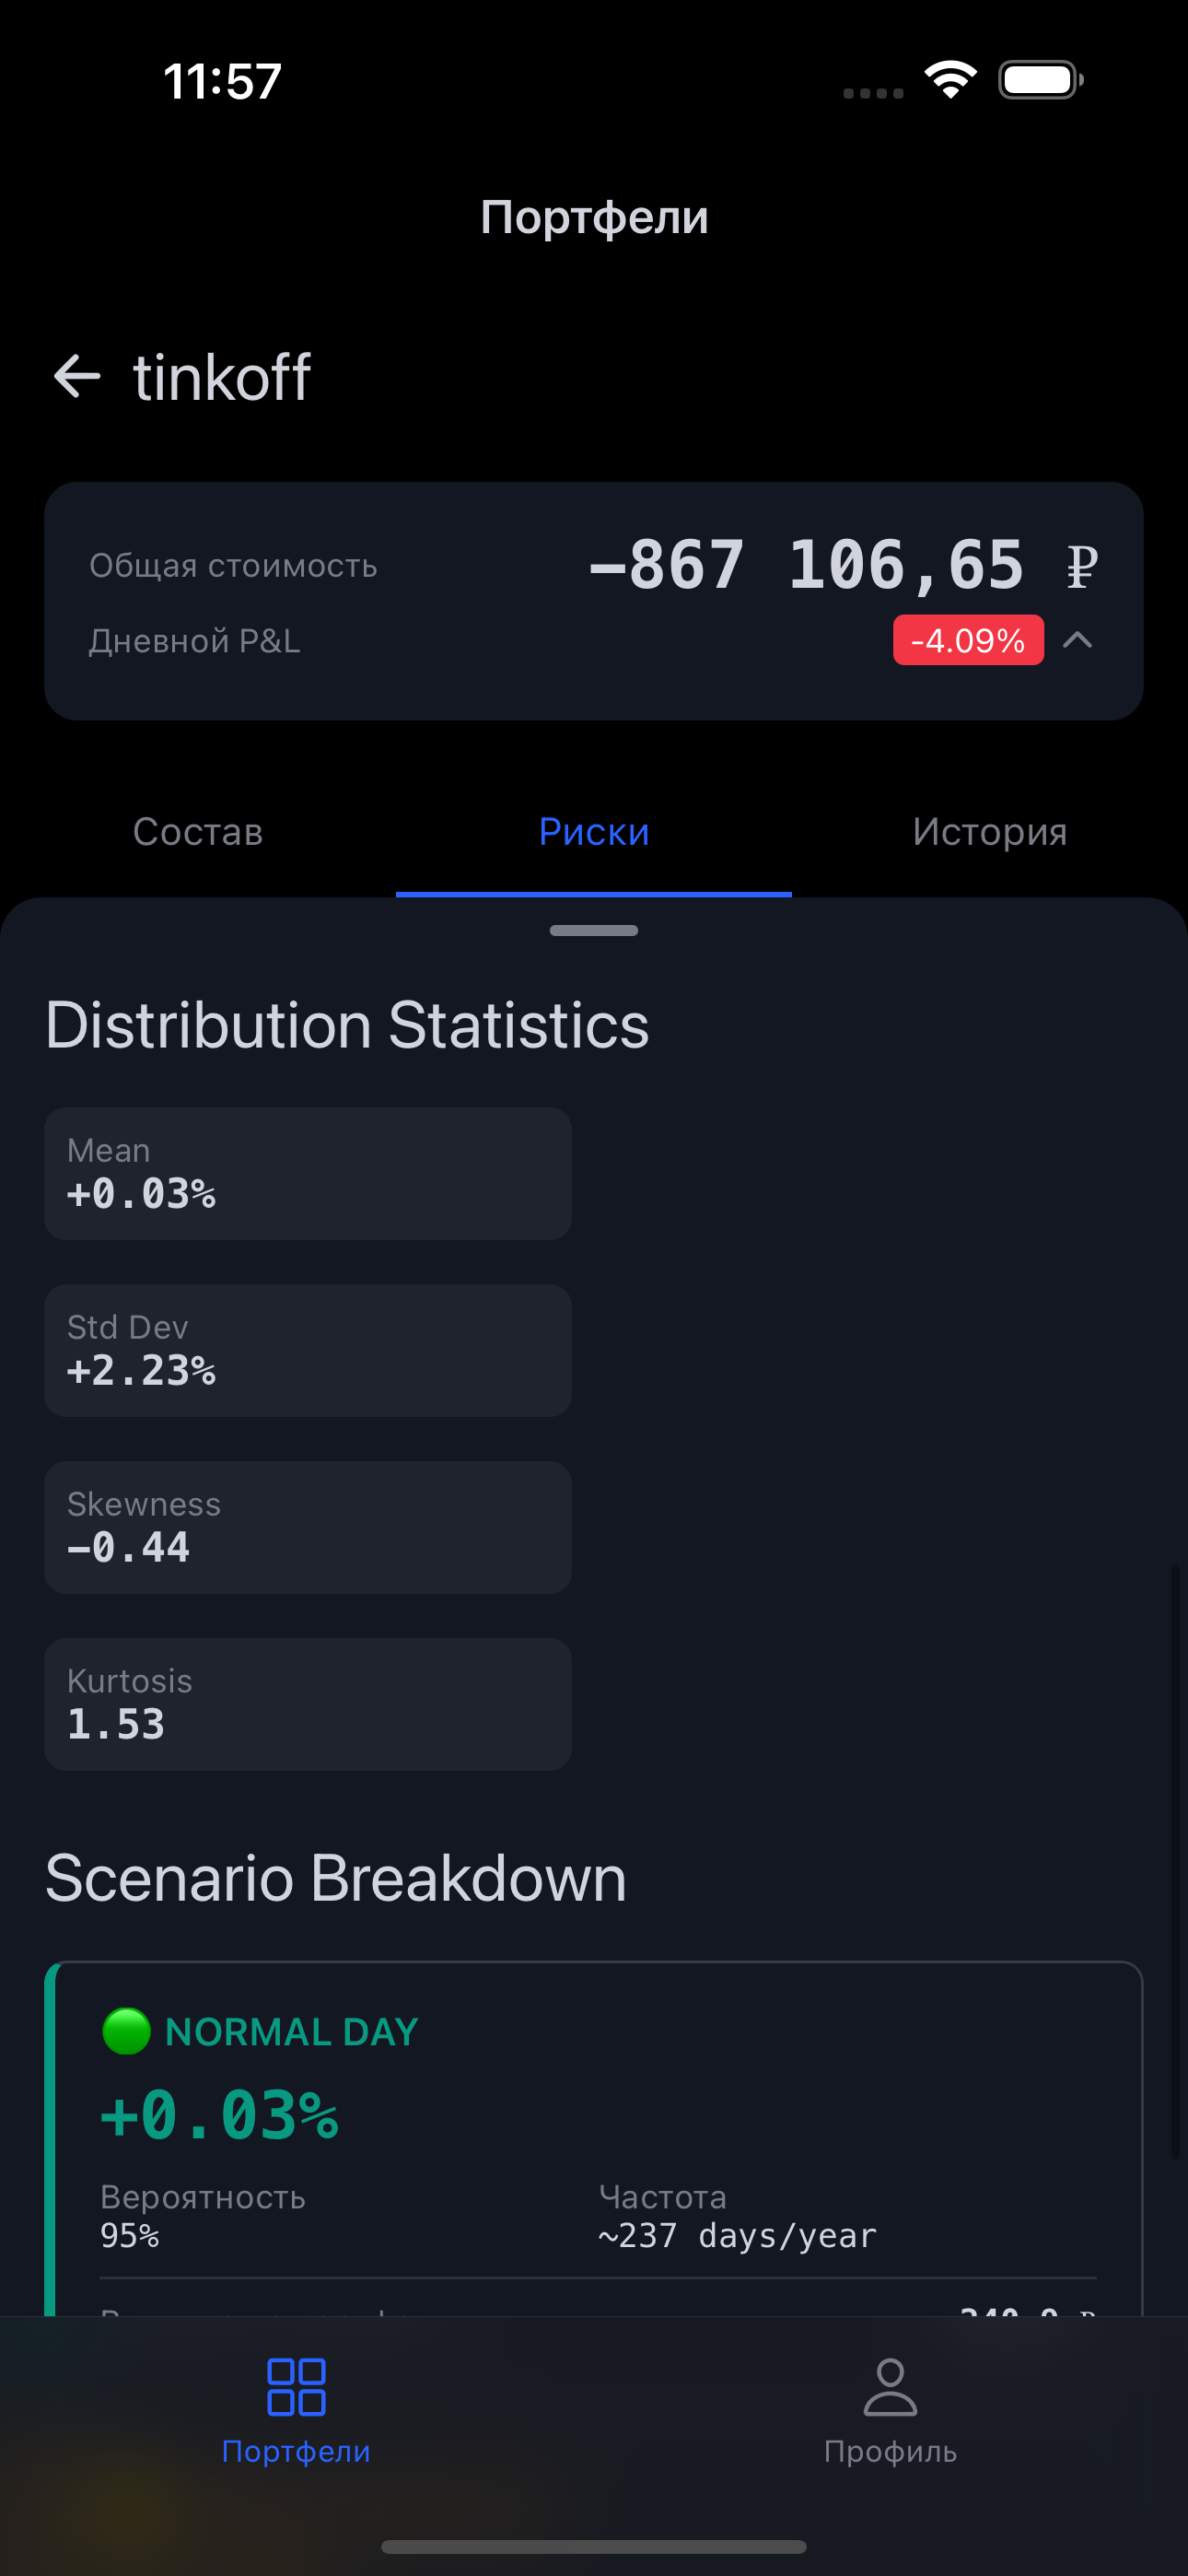Collapse the portfolio summary chevron
The image size is (1188, 2576).
pyautogui.click(x=1077, y=640)
